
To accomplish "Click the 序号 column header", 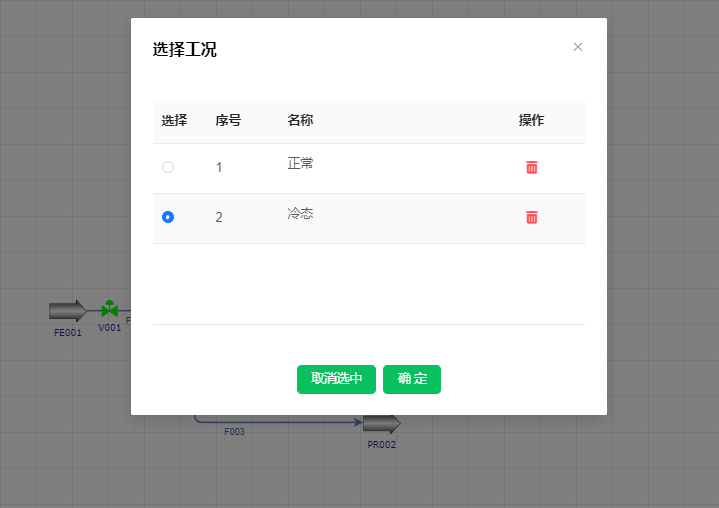I will click(228, 121).
